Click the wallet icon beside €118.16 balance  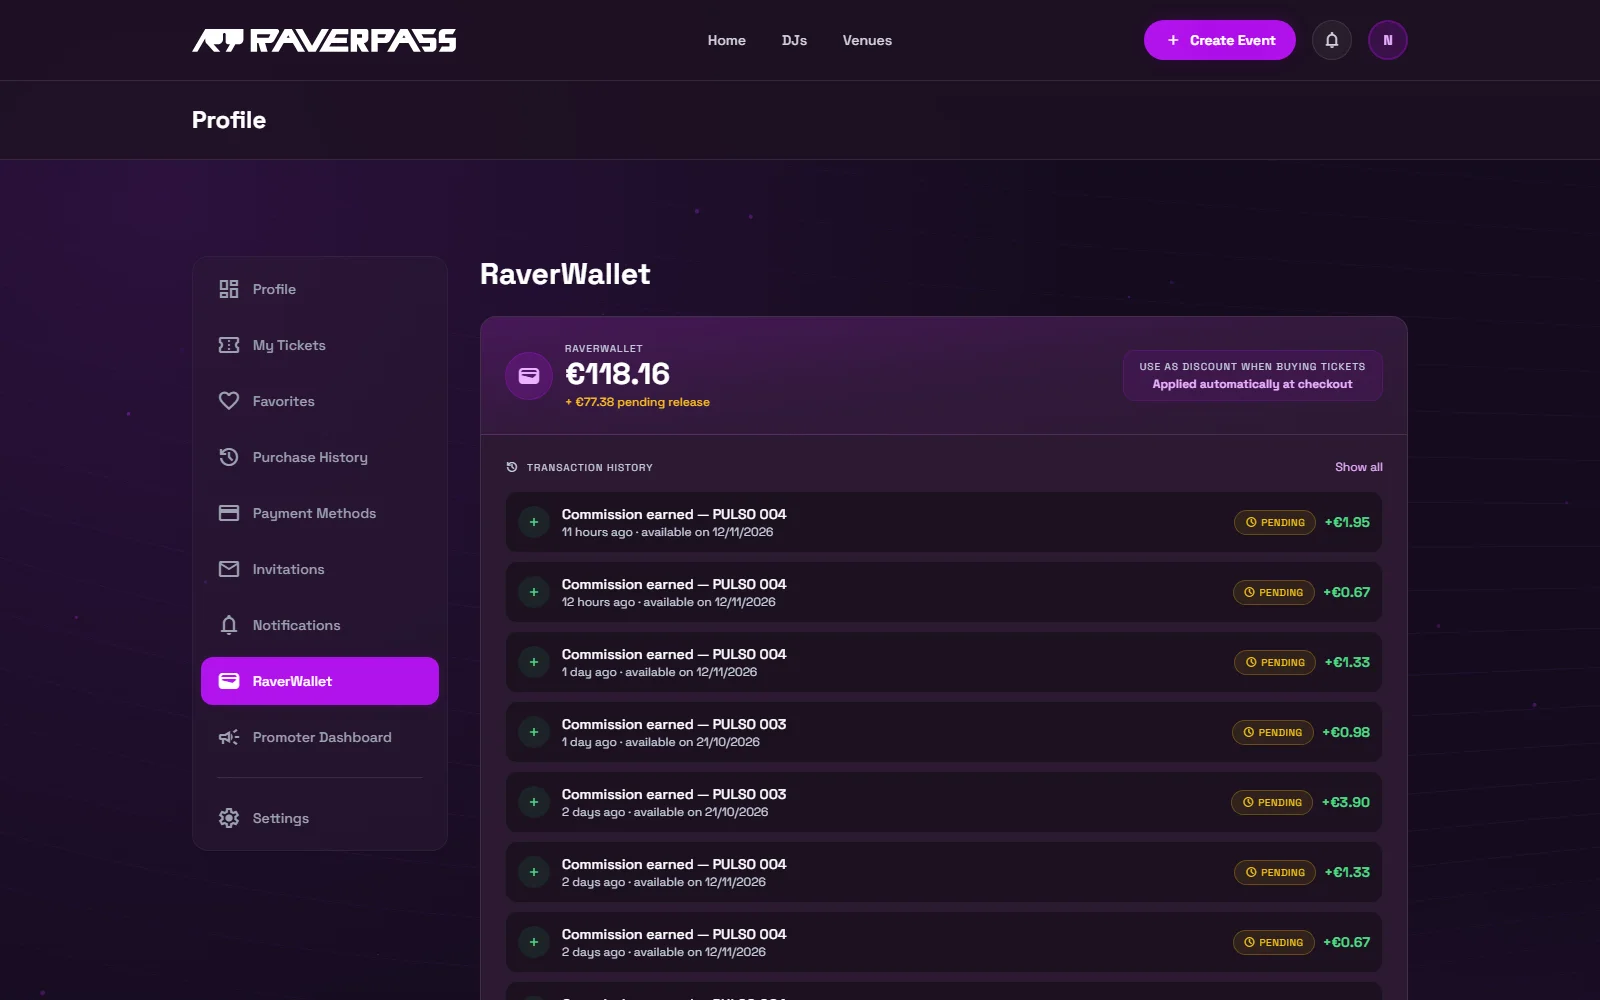click(x=529, y=376)
